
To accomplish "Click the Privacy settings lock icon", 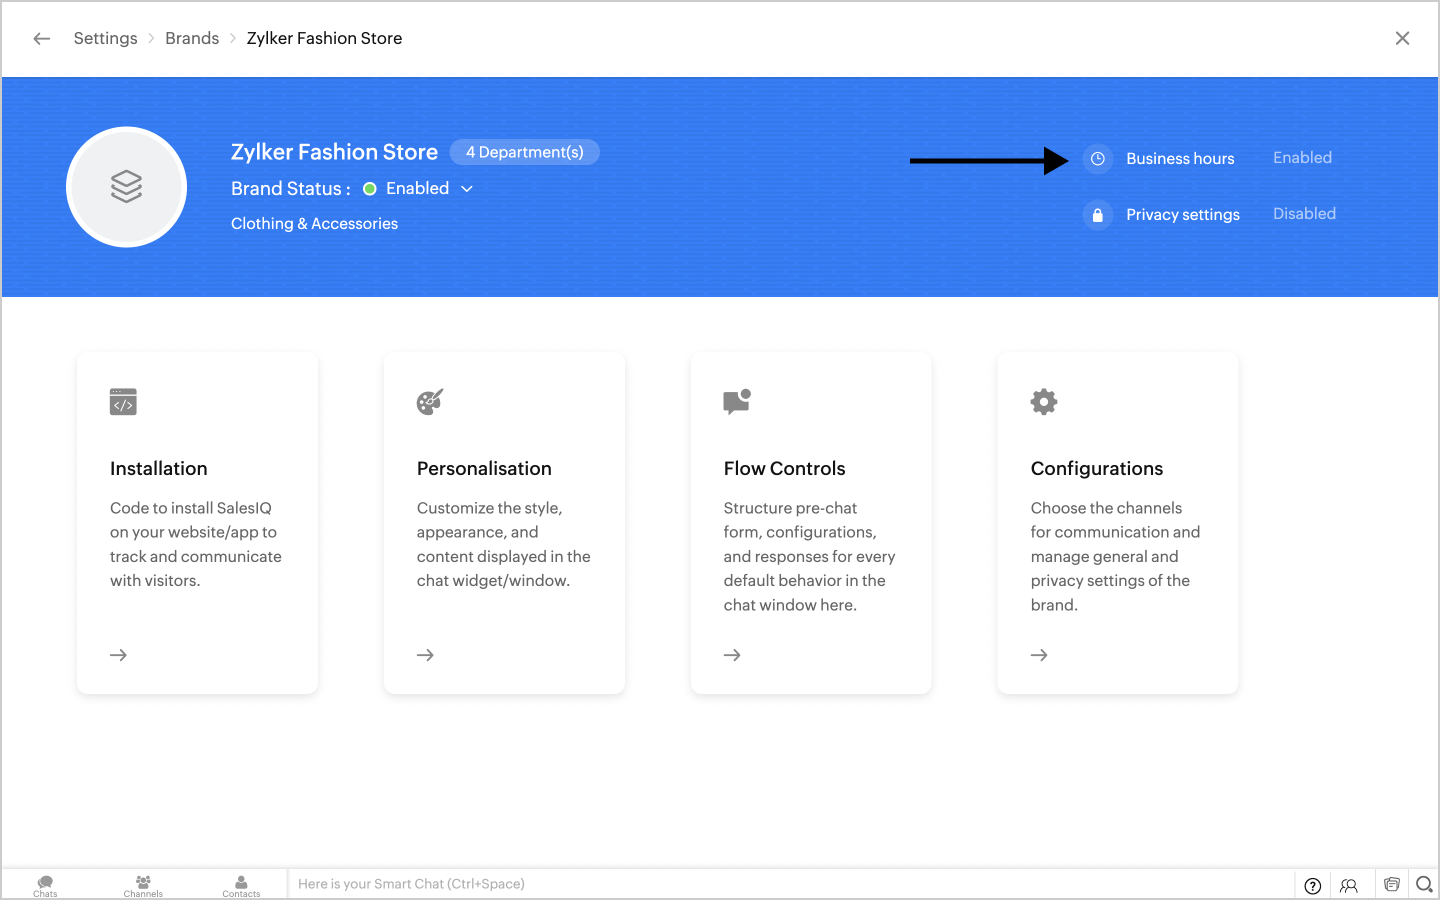I will tap(1097, 215).
